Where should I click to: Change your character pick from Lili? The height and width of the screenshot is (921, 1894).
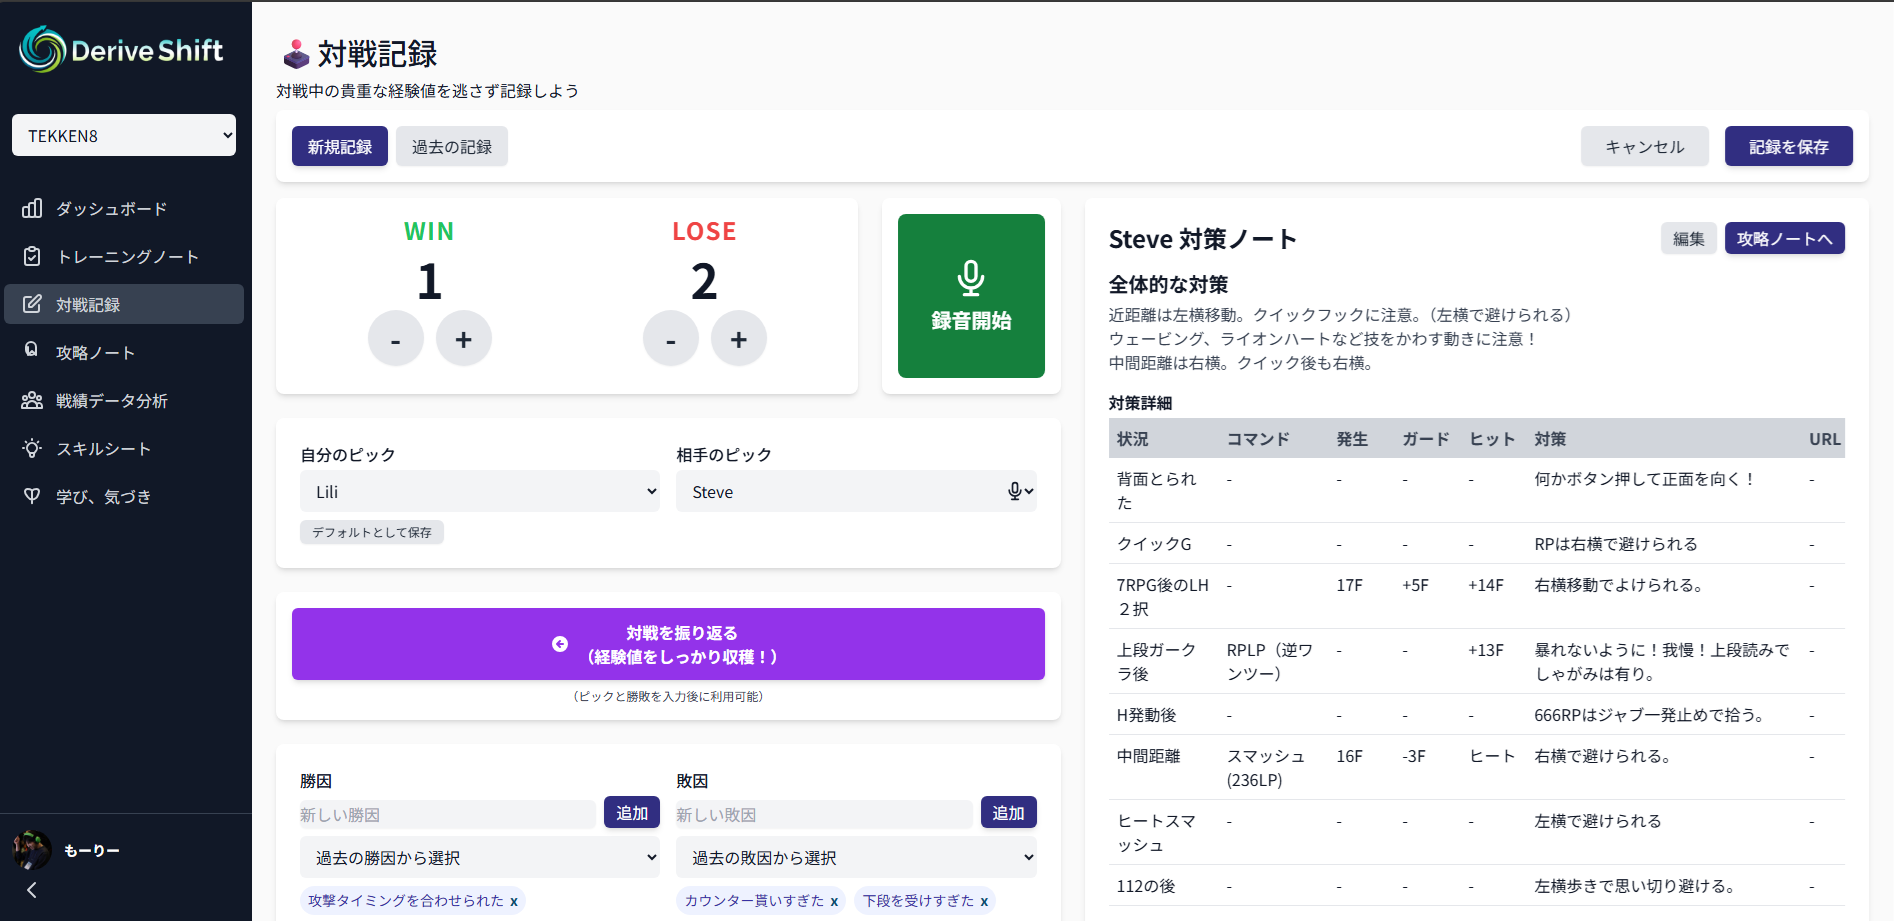pyautogui.click(x=479, y=491)
